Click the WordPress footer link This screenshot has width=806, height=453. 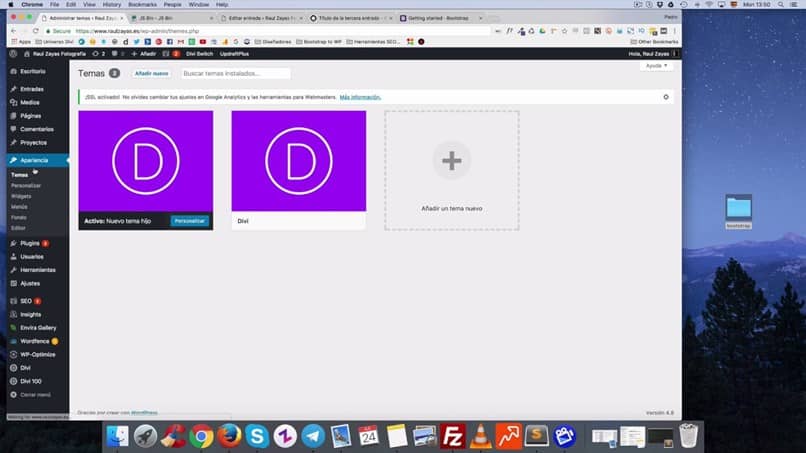144,412
